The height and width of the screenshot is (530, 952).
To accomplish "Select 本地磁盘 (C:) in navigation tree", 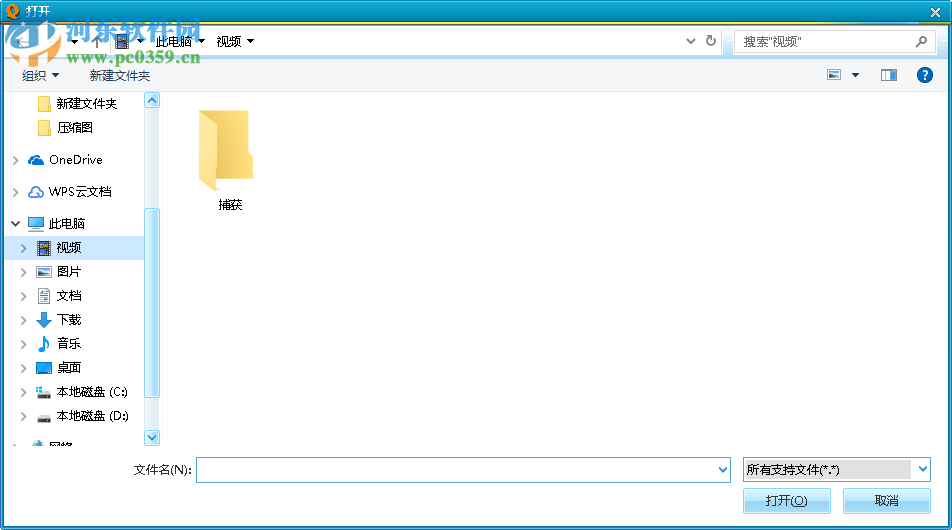I will click(x=92, y=392).
